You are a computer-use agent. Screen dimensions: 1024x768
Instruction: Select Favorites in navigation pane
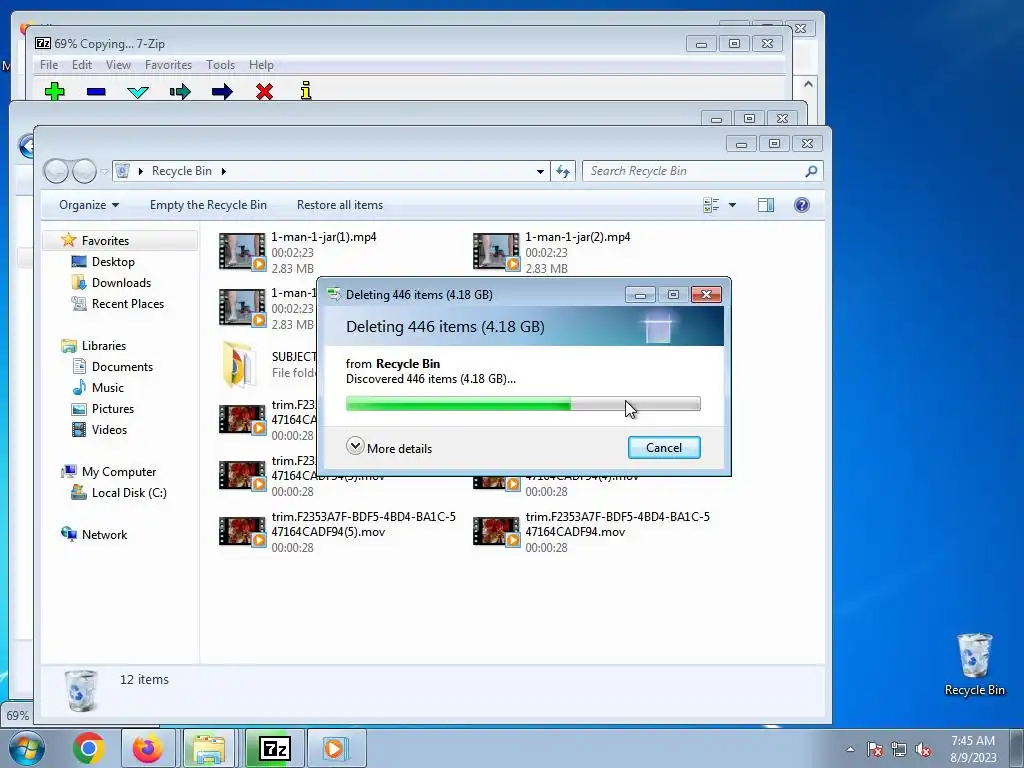click(105, 241)
